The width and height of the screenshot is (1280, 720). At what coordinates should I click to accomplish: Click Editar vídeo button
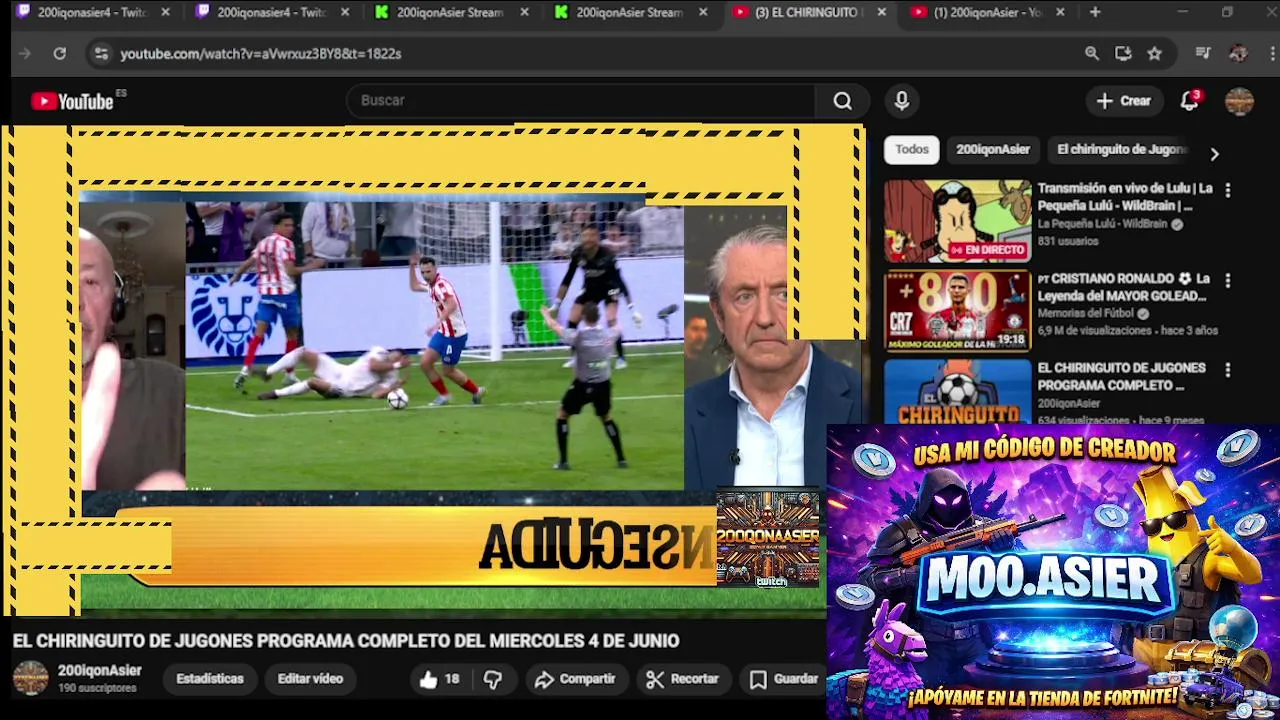(x=310, y=679)
